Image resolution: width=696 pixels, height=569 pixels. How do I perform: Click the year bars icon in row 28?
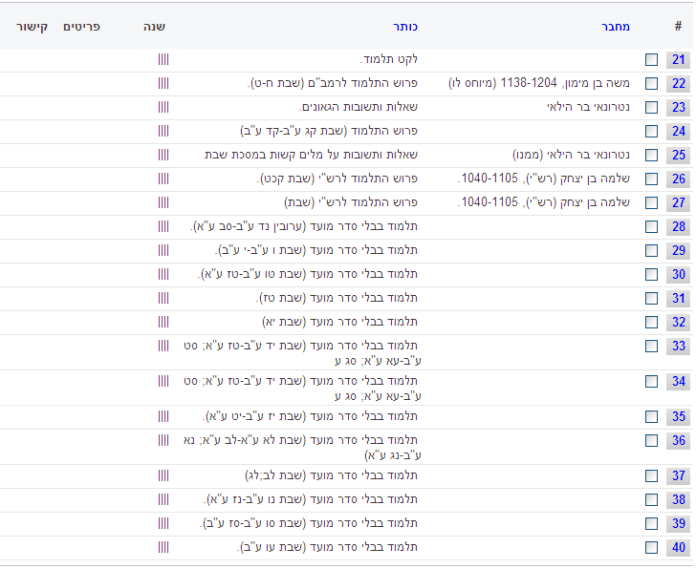[163, 227]
